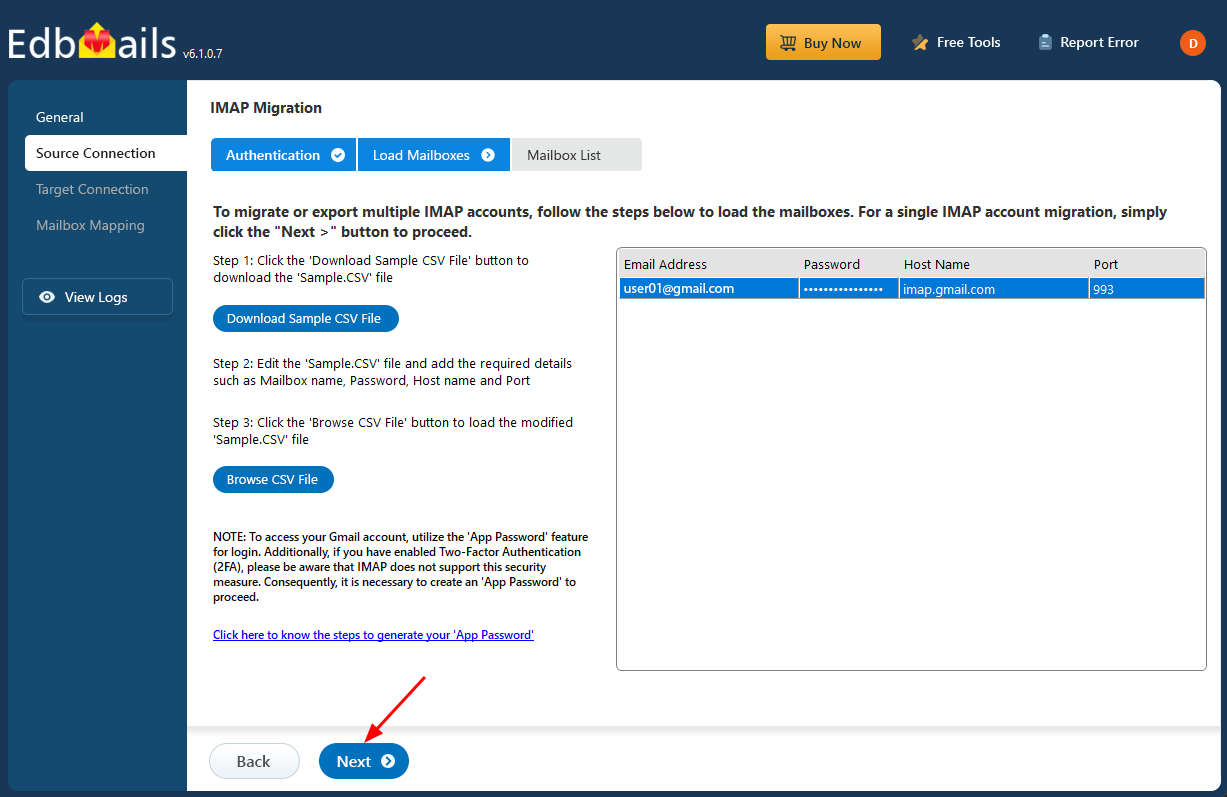Go Back to the previous step
Image resolution: width=1227 pixels, height=797 pixels.
coord(253,762)
